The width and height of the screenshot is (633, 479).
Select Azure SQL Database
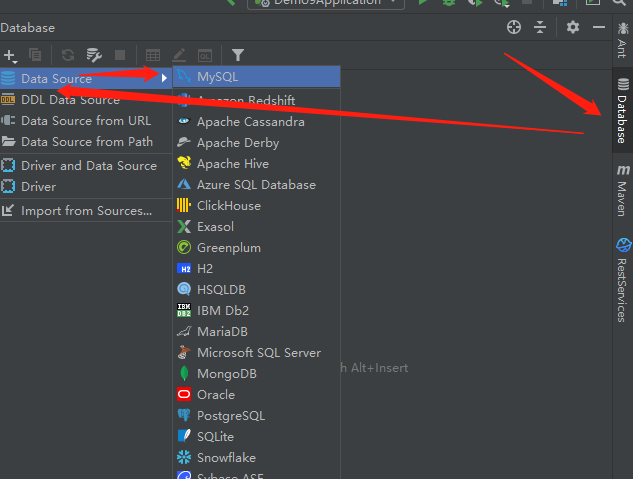257,184
